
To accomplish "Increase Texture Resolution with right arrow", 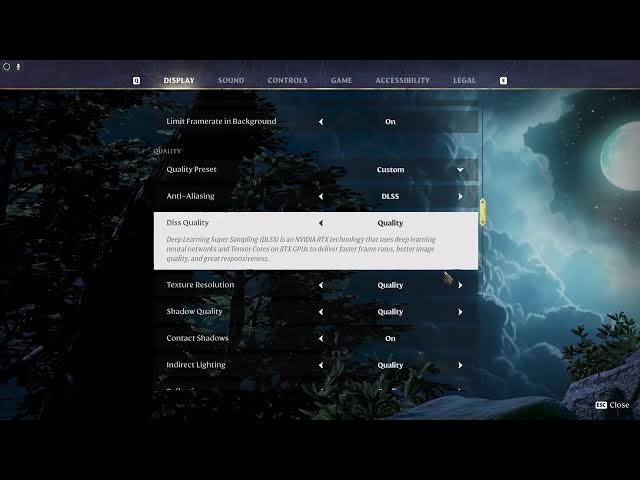I will pos(460,285).
